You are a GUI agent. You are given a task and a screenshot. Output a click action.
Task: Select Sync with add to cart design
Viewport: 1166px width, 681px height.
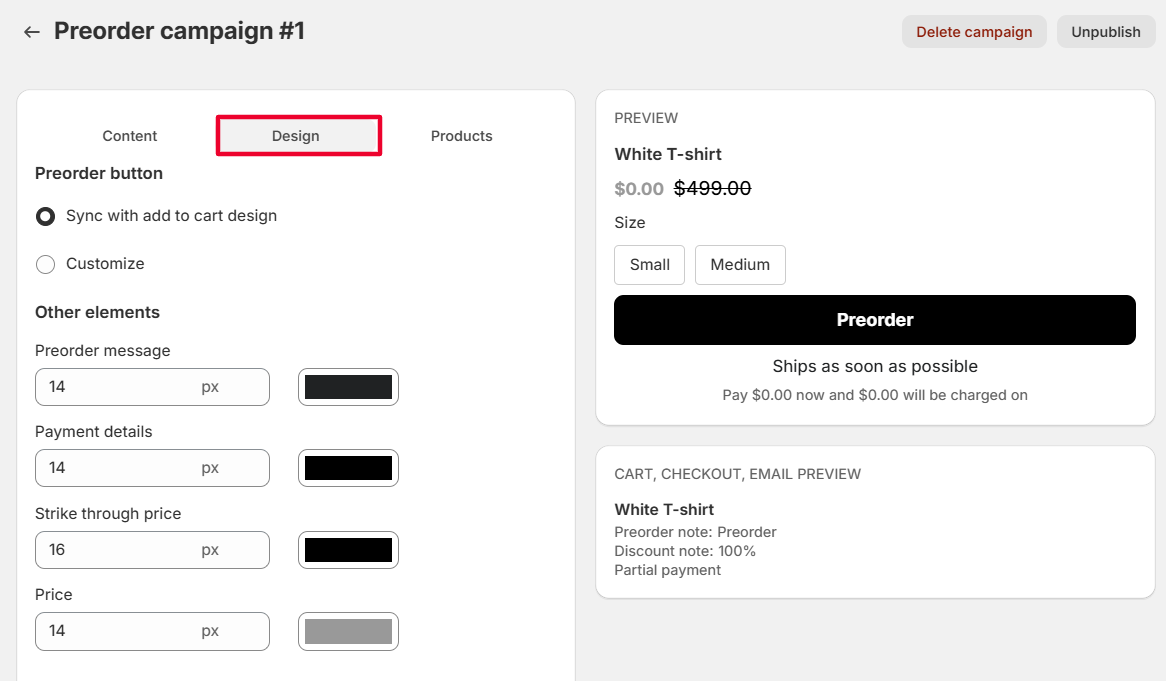[45, 216]
